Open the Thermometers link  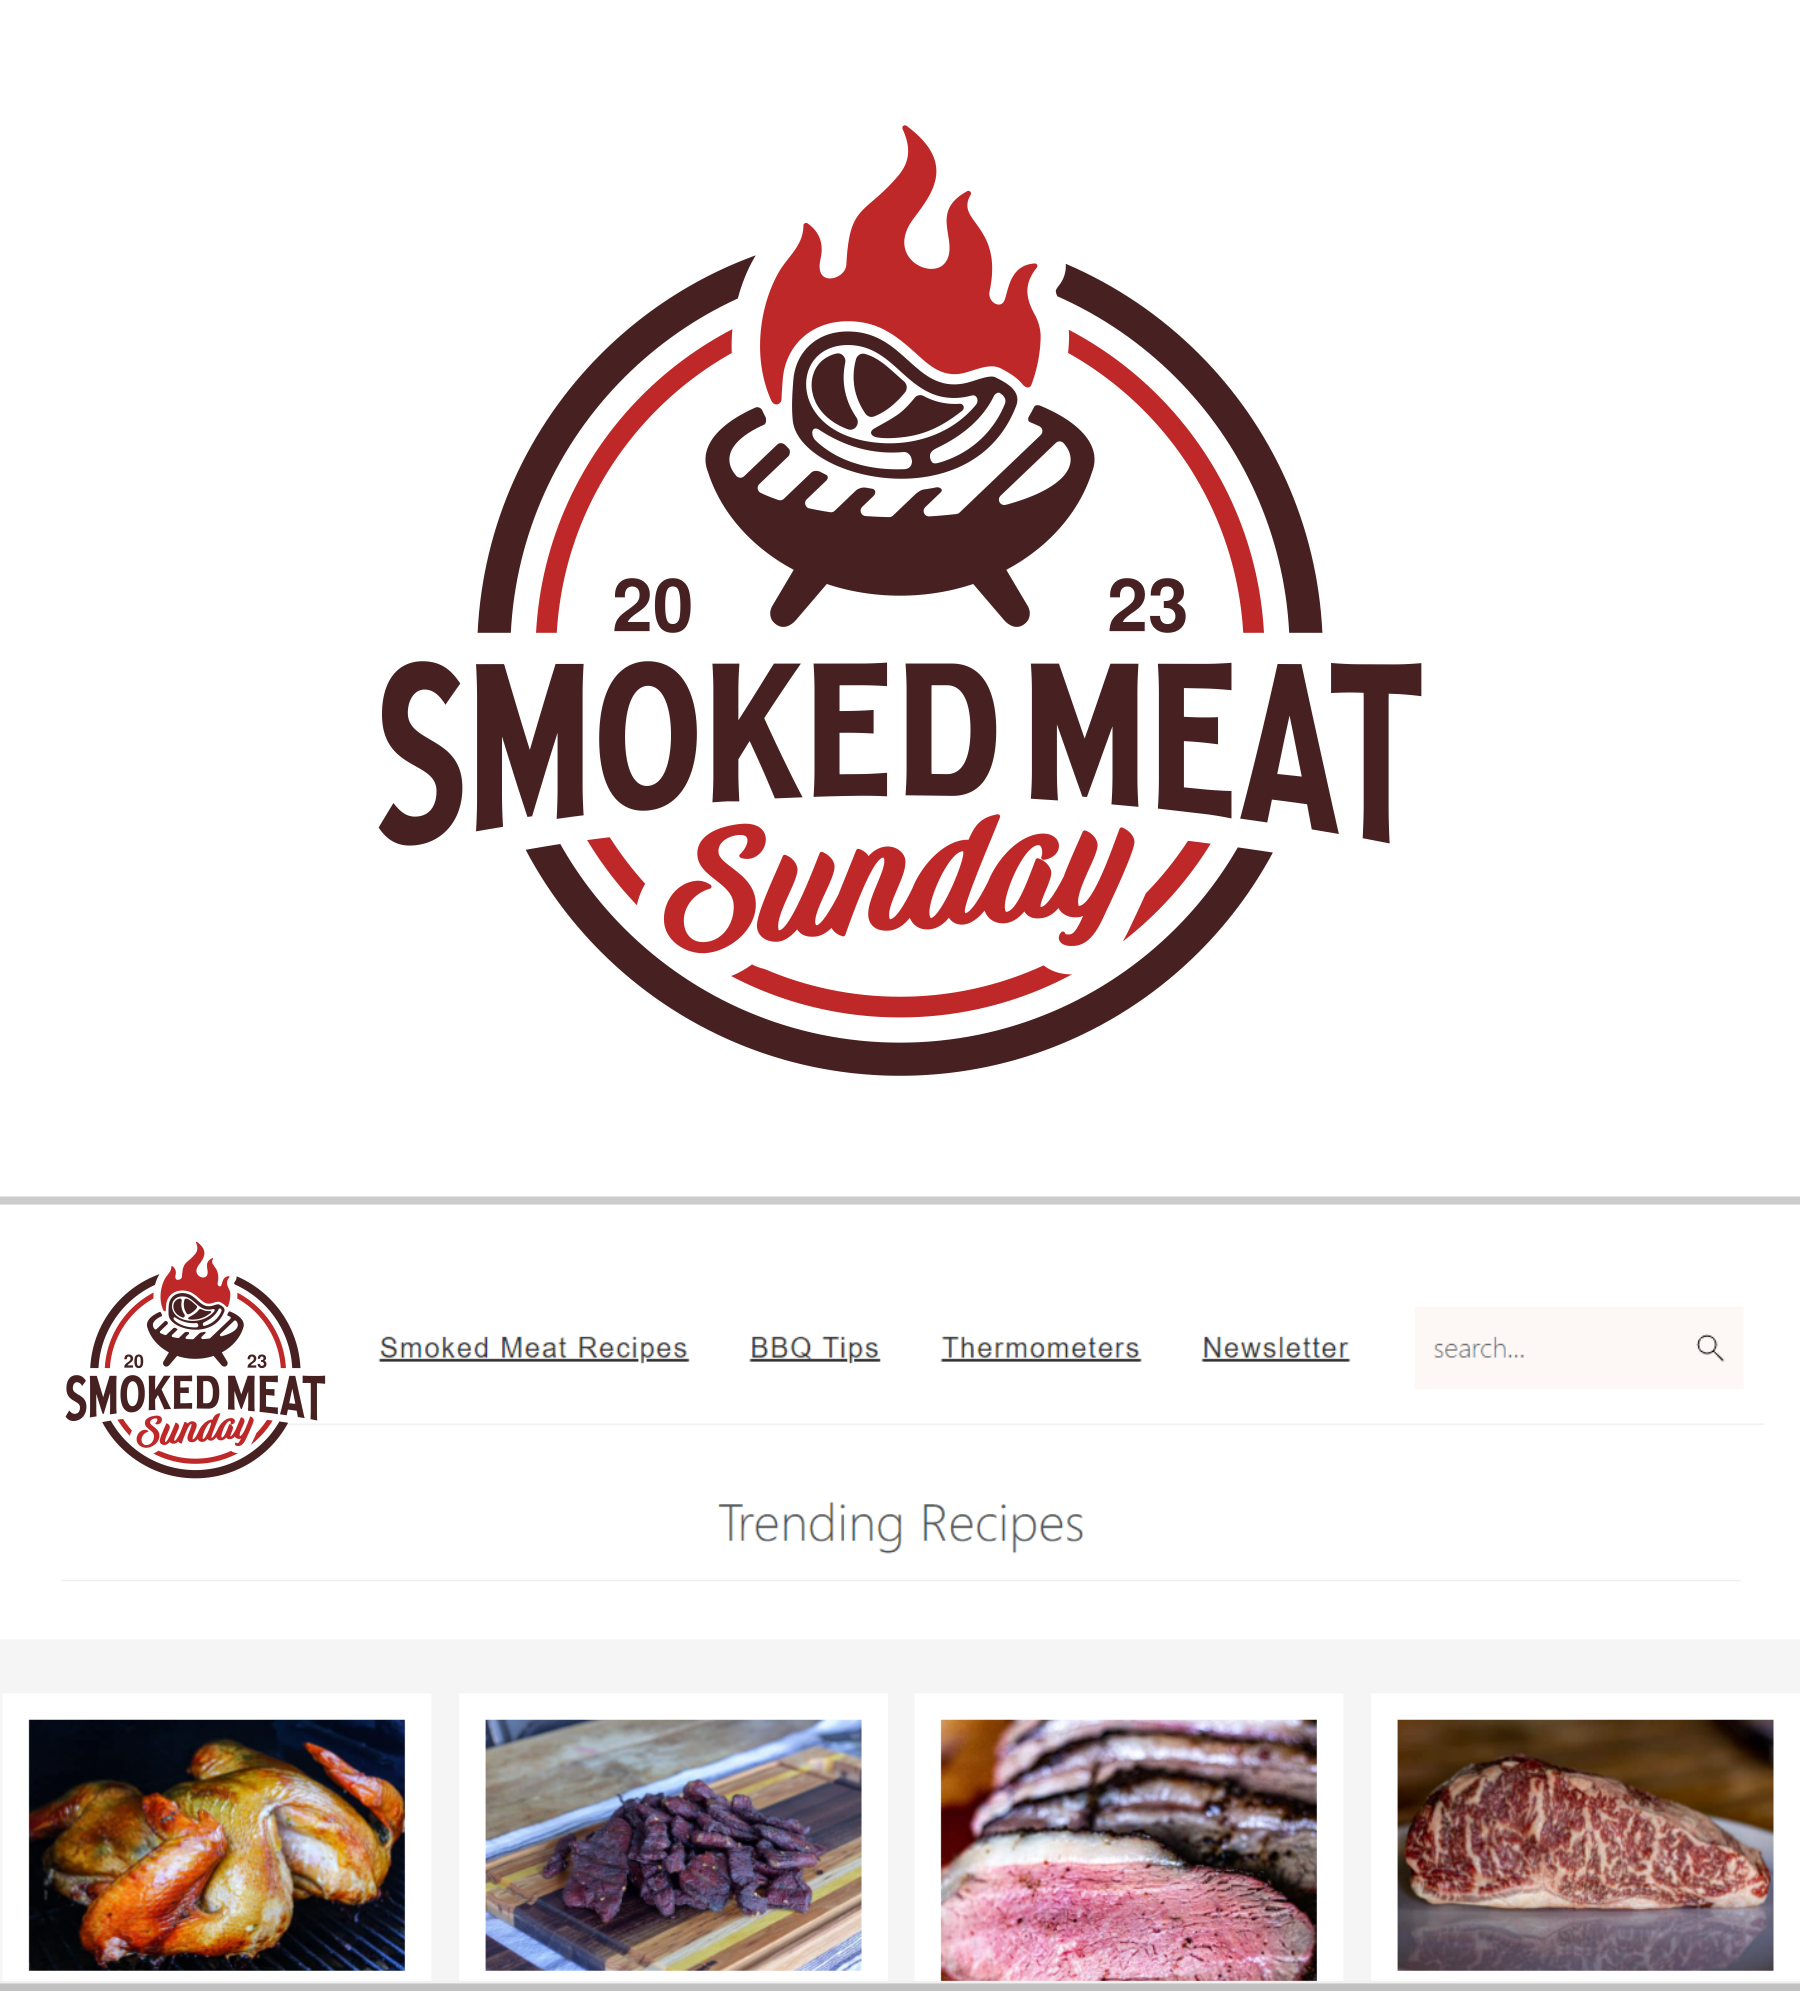pos(1041,1348)
